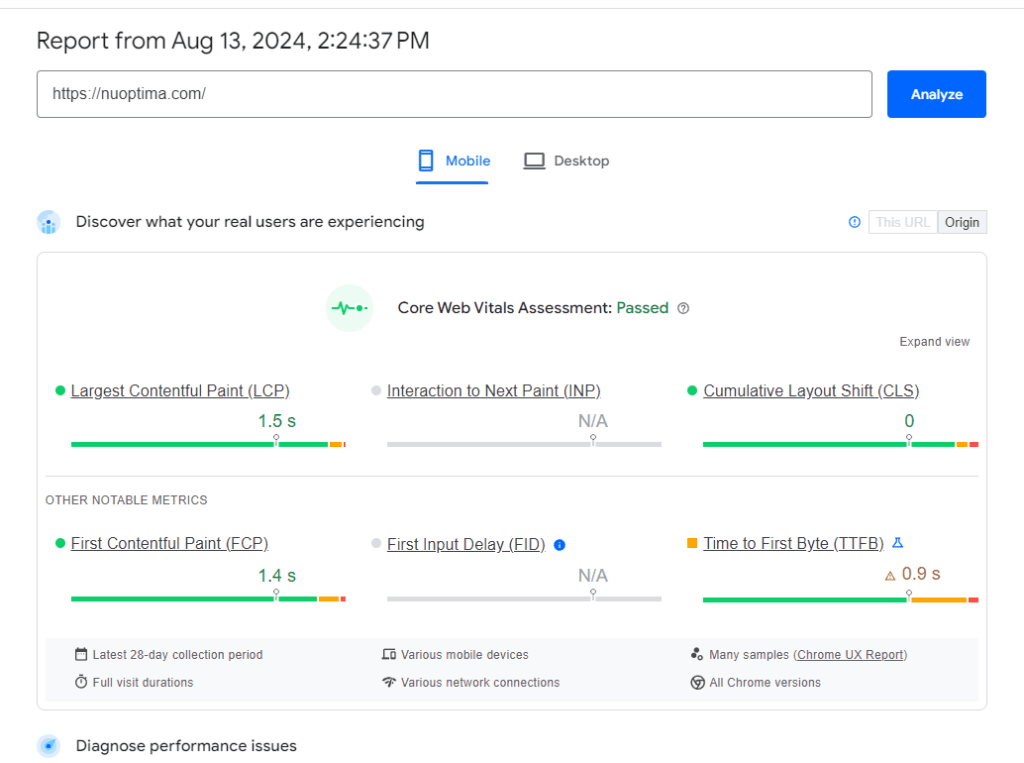Click the calendar icon by collection period

click(81, 654)
